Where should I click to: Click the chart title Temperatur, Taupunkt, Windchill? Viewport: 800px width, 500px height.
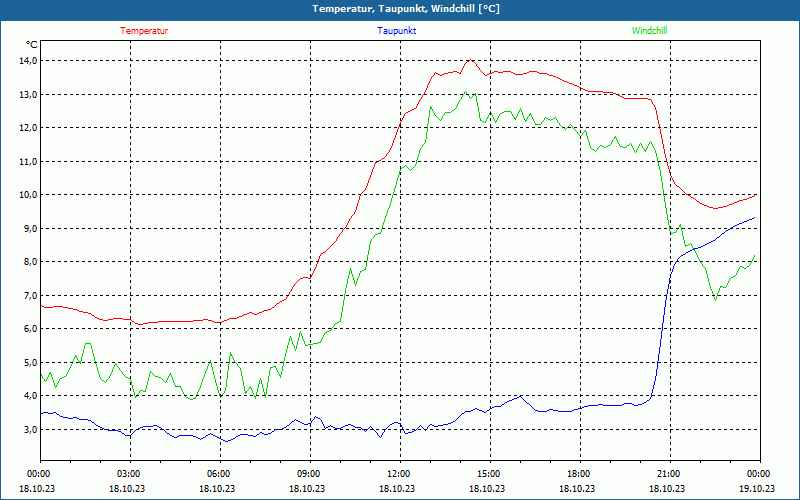(x=406, y=9)
